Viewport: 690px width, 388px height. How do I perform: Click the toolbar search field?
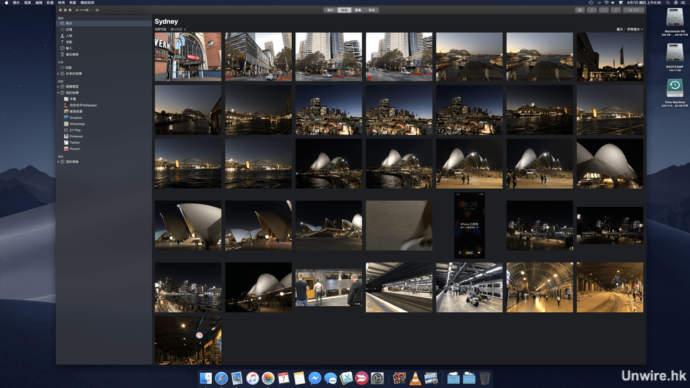coord(633,10)
